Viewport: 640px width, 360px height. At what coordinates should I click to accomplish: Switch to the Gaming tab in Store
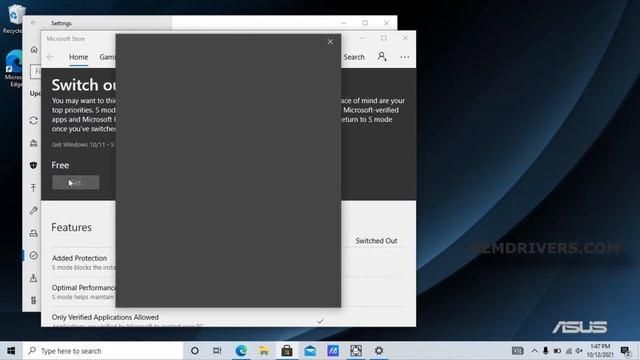pos(107,57)
